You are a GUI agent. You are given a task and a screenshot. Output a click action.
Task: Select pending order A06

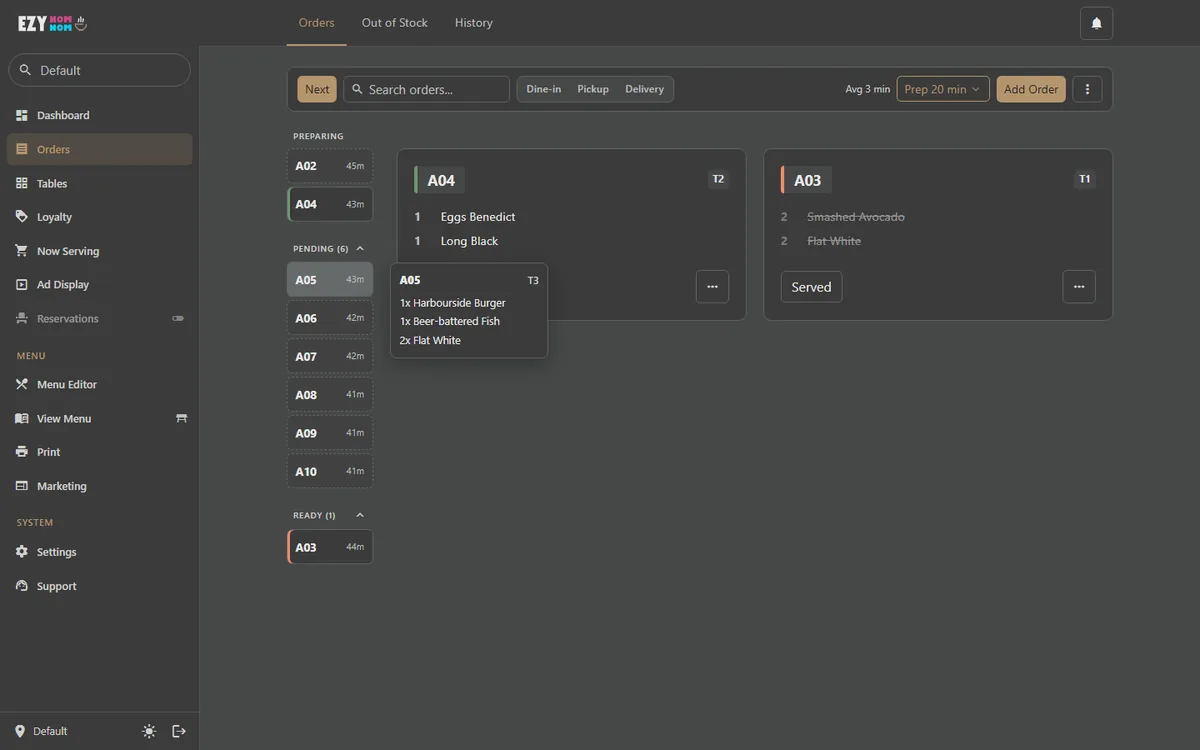click(330, 318)
